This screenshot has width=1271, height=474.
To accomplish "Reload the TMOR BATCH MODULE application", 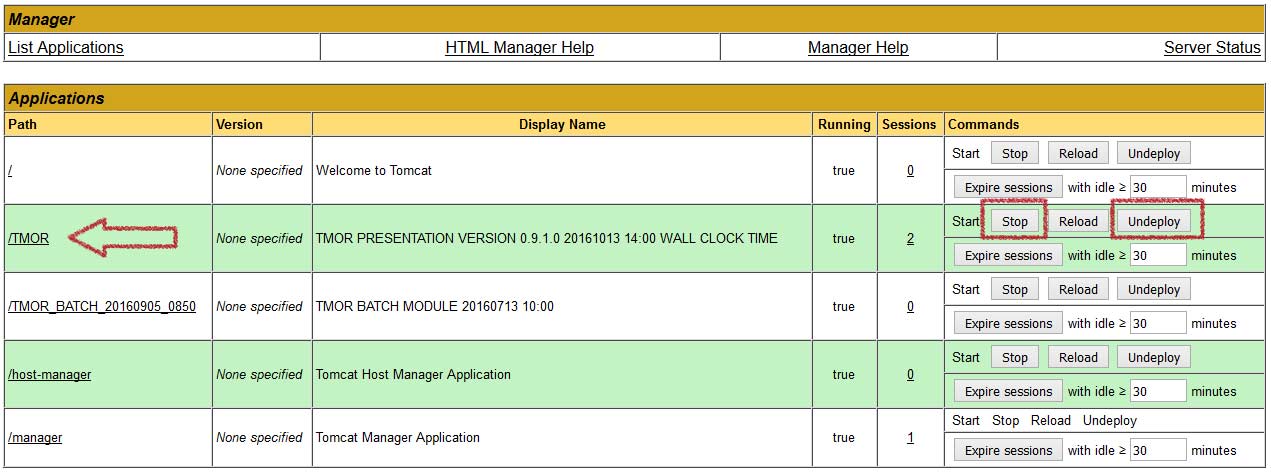I will (x=1078, y=289).
